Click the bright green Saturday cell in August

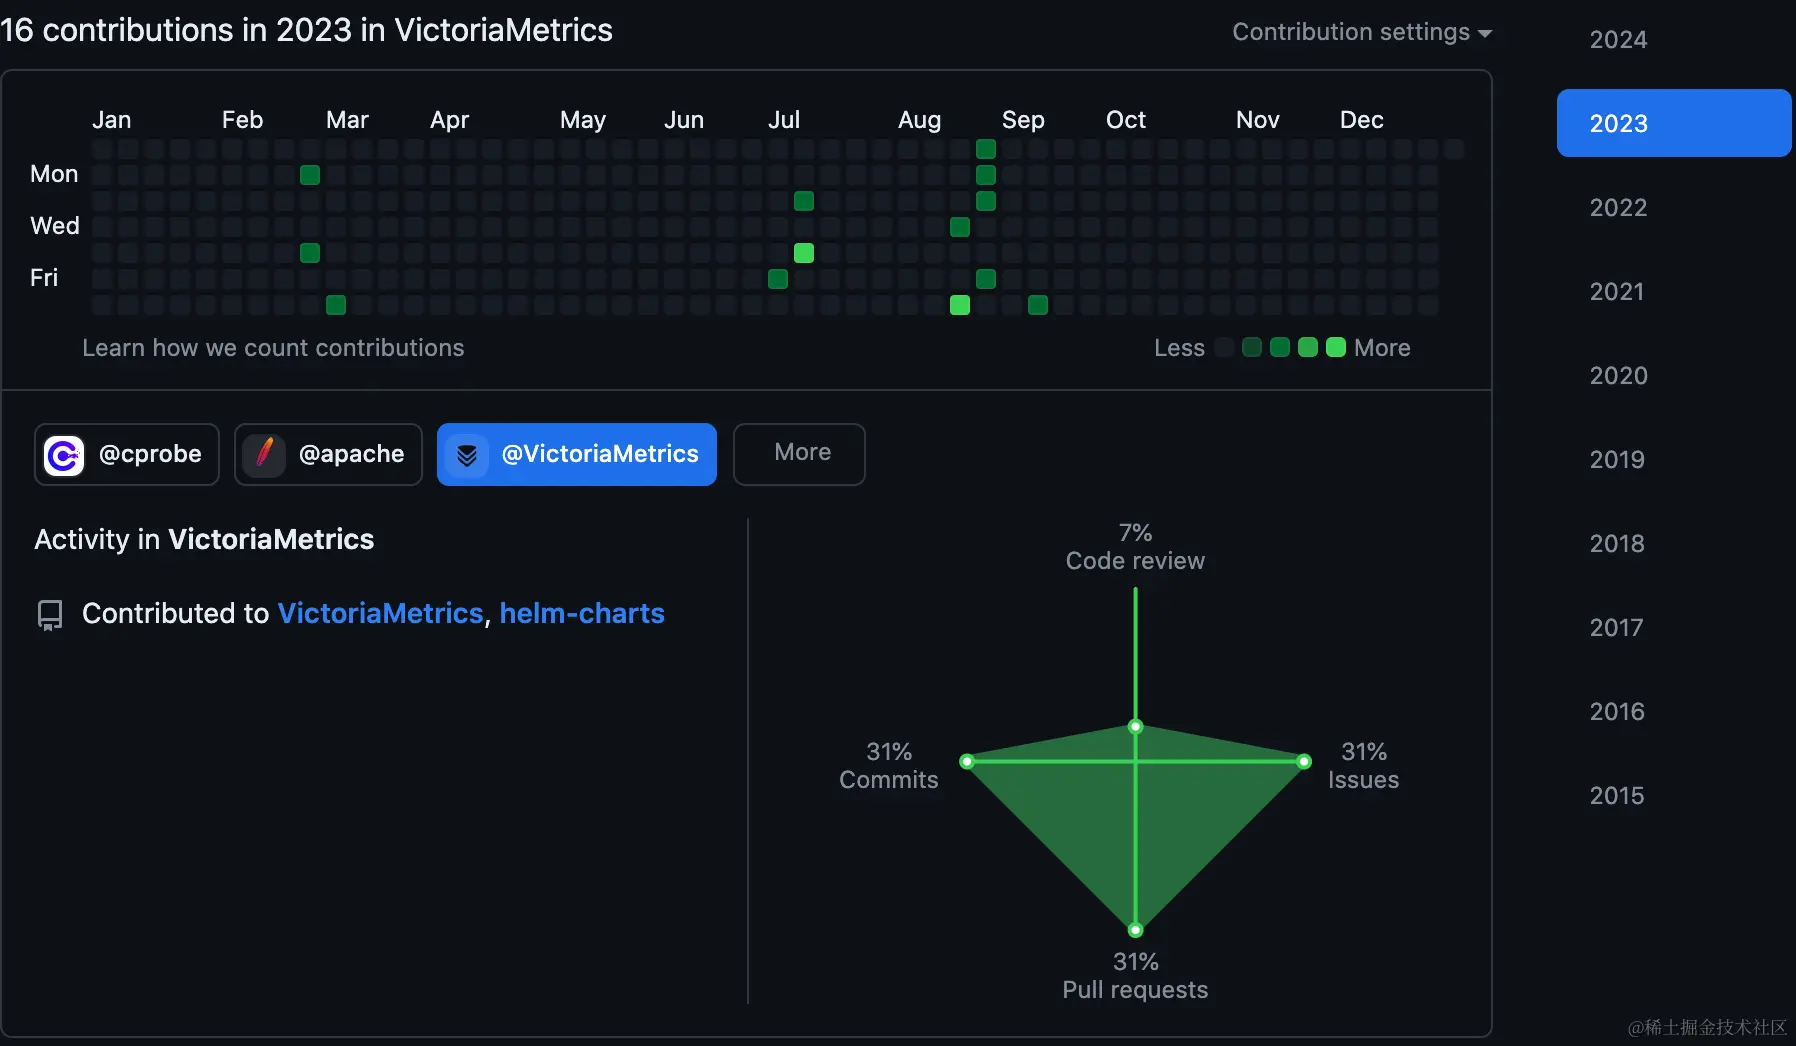960,305
